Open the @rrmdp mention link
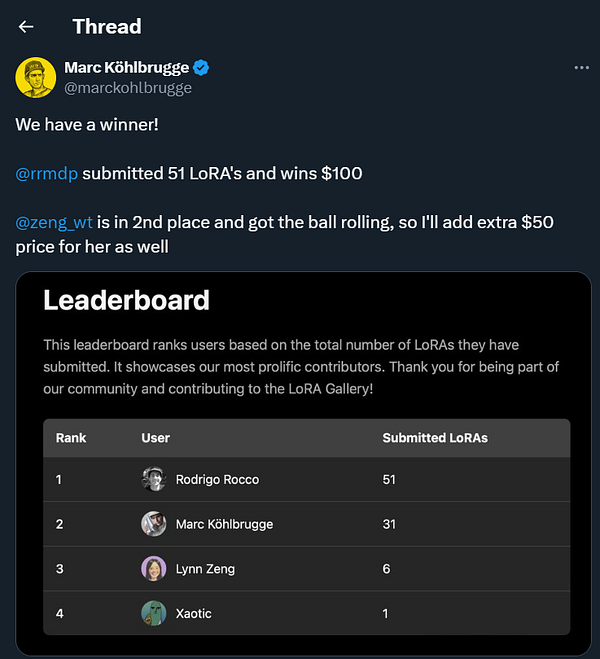This screenshot has width=600, height=659. pos(46,174)
